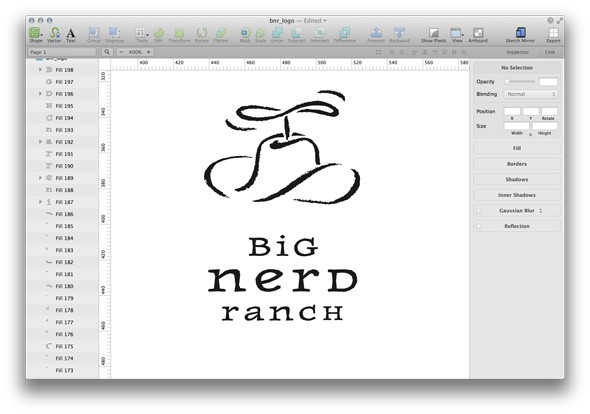Open the Shadows section
The width and height of the screenshot is (590, 414).
point(517,180)
